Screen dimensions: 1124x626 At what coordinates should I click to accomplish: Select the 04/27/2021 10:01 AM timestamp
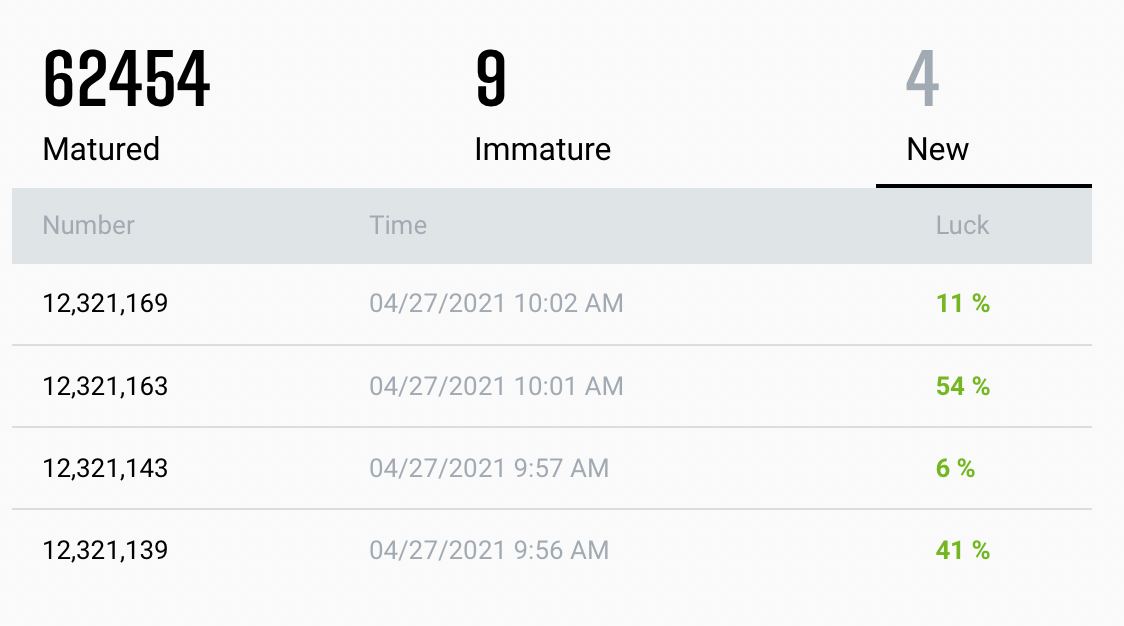(496, 386)
